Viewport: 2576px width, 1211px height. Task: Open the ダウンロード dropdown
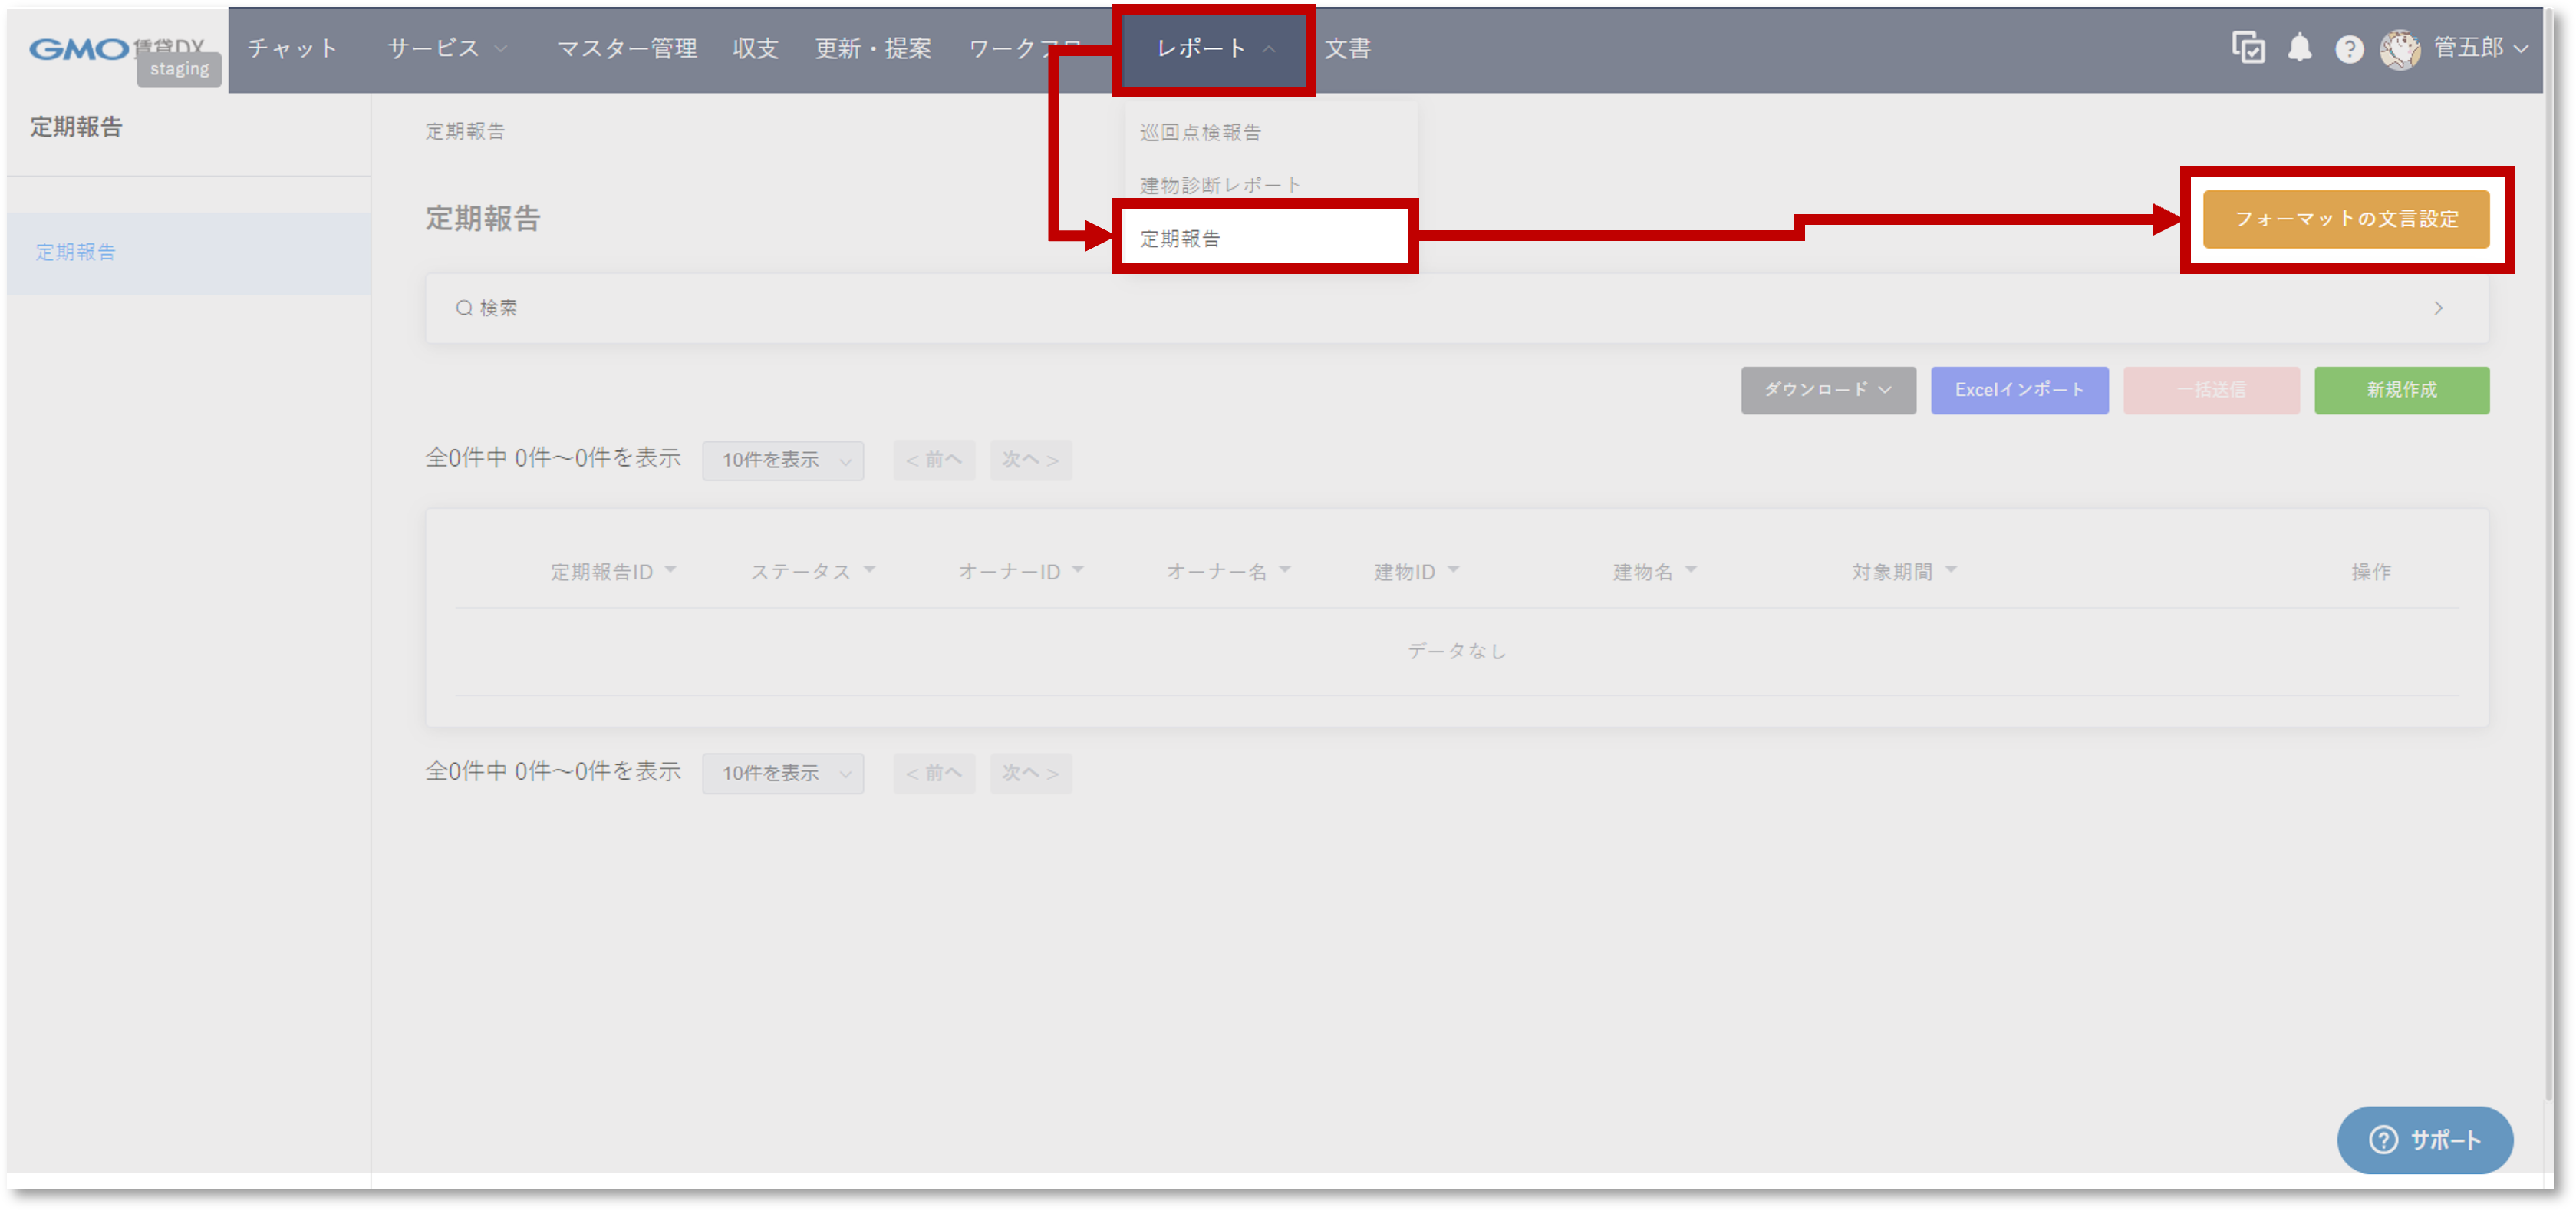(1827, 390)
